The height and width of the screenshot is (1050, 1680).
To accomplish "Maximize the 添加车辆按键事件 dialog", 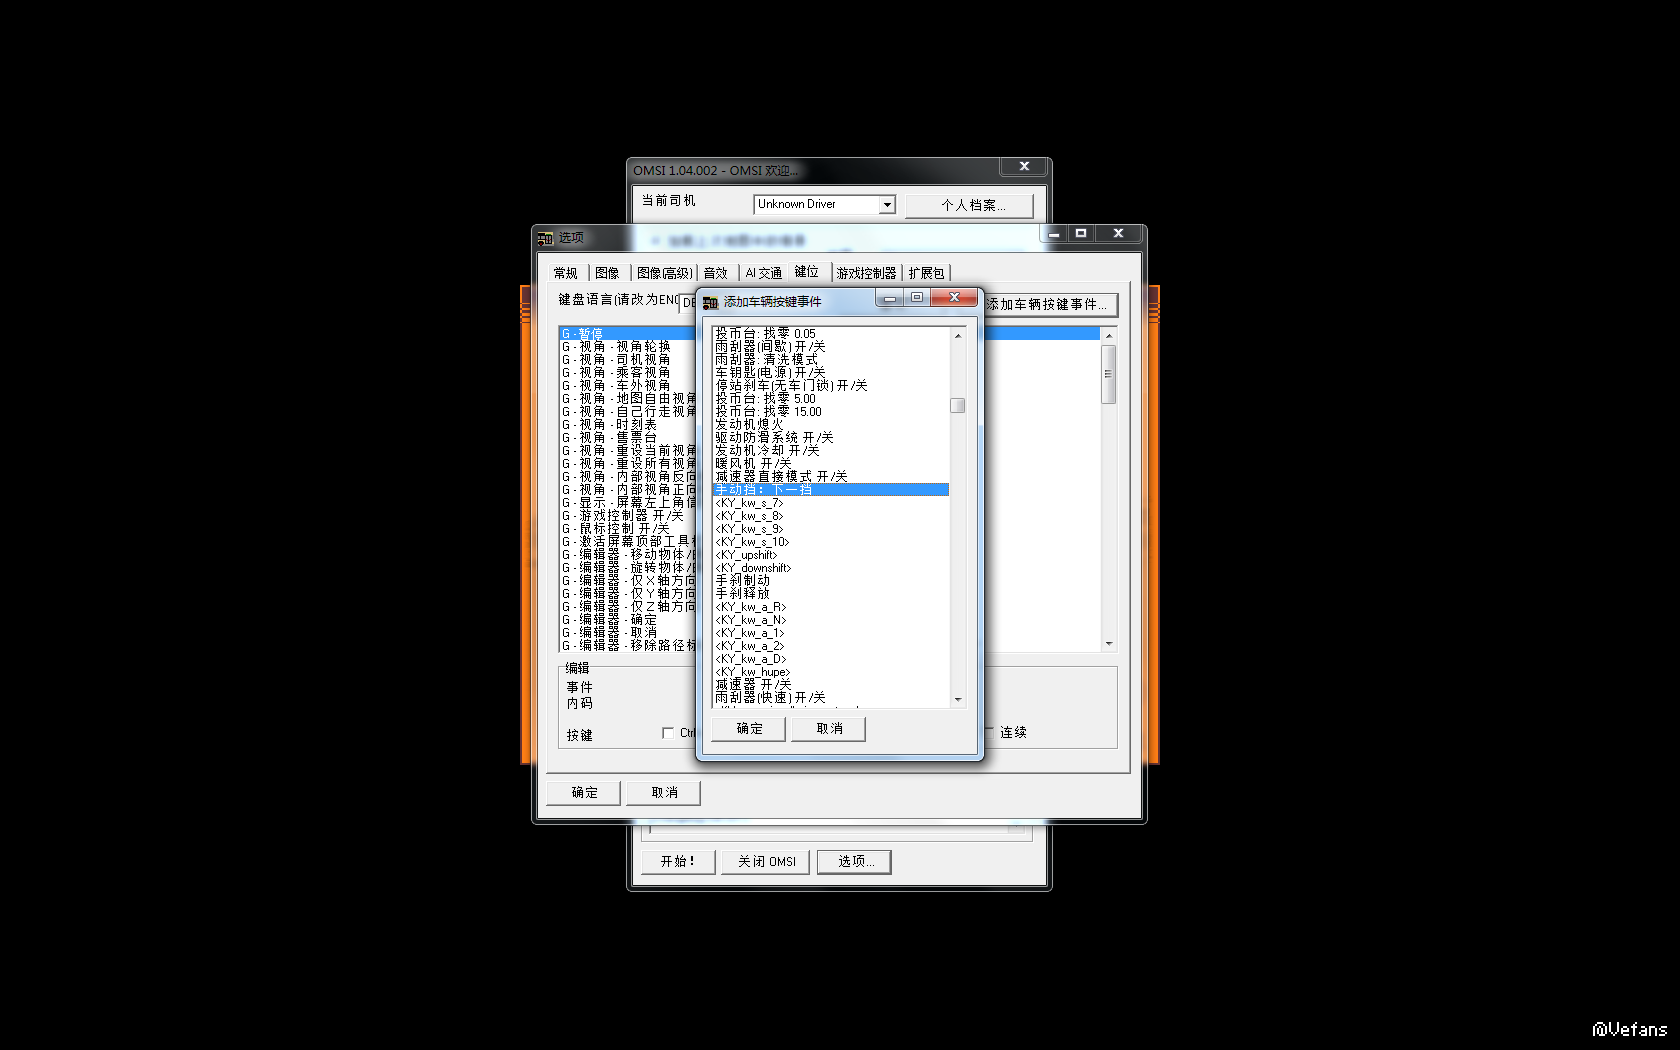I will point(916,297).
